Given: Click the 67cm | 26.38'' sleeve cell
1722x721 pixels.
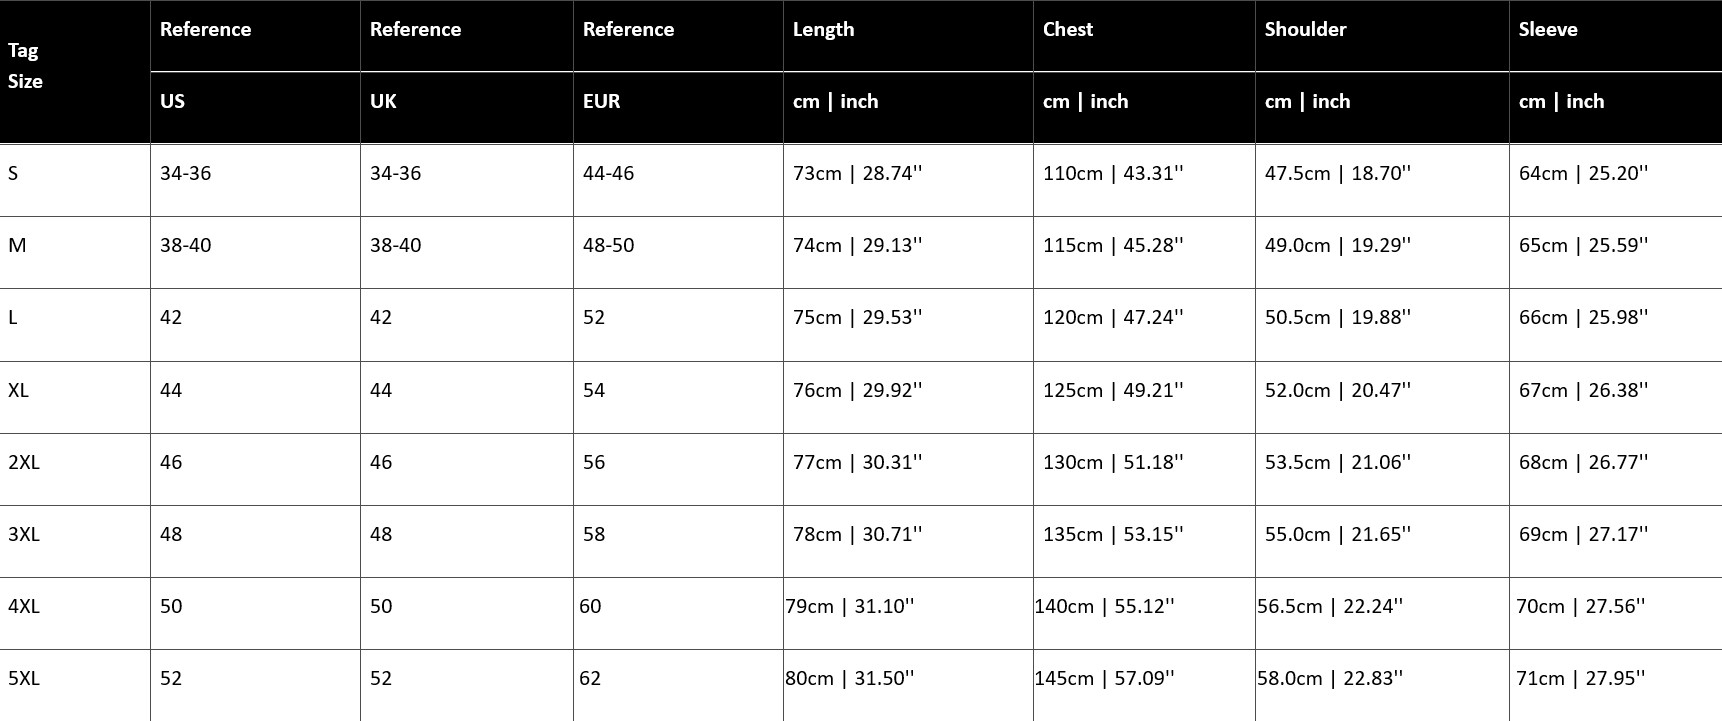Looking at the screenshot, I should coord(1582,391).
